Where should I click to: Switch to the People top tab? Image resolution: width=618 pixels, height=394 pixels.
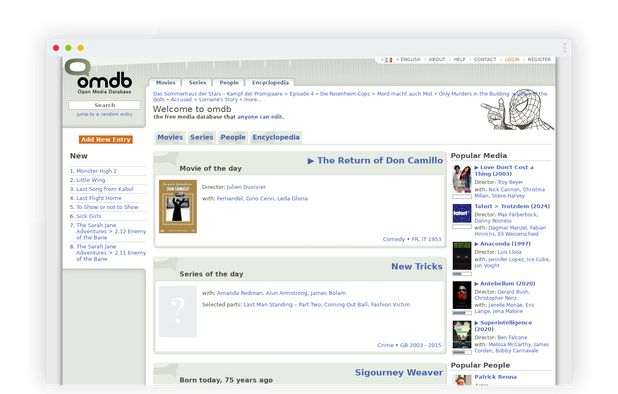click(x=229, y=83)
